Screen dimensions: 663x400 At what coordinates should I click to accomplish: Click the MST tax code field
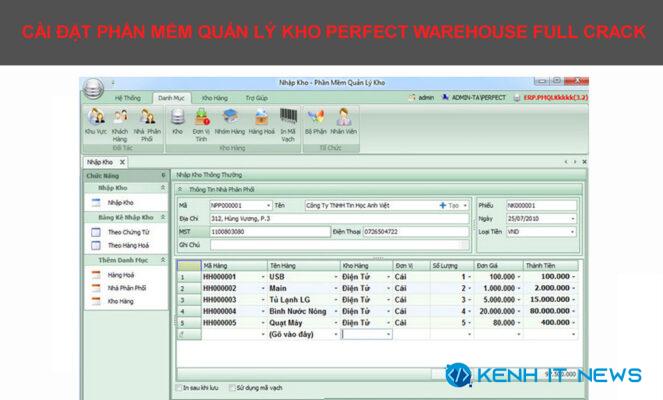point(270,232)
